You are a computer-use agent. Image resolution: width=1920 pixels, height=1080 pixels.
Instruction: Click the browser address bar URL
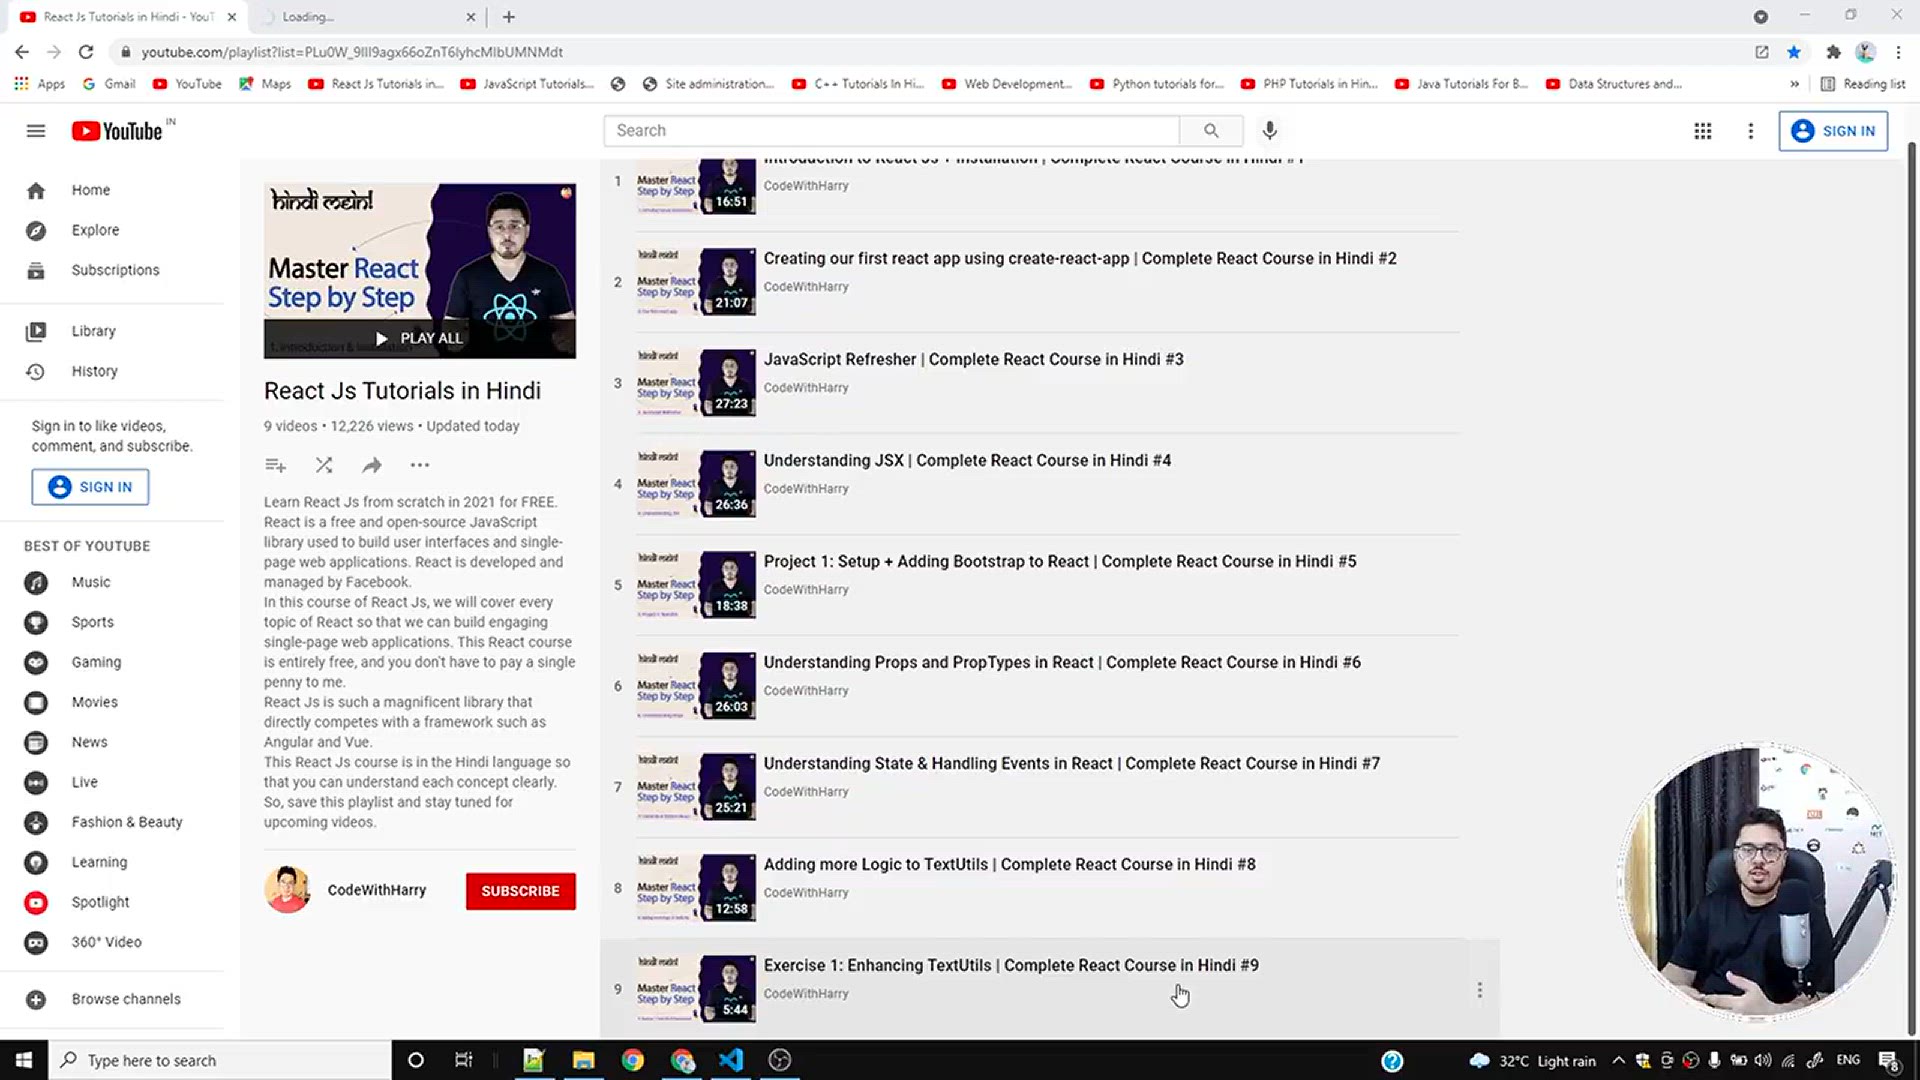(x=352, y=52)
